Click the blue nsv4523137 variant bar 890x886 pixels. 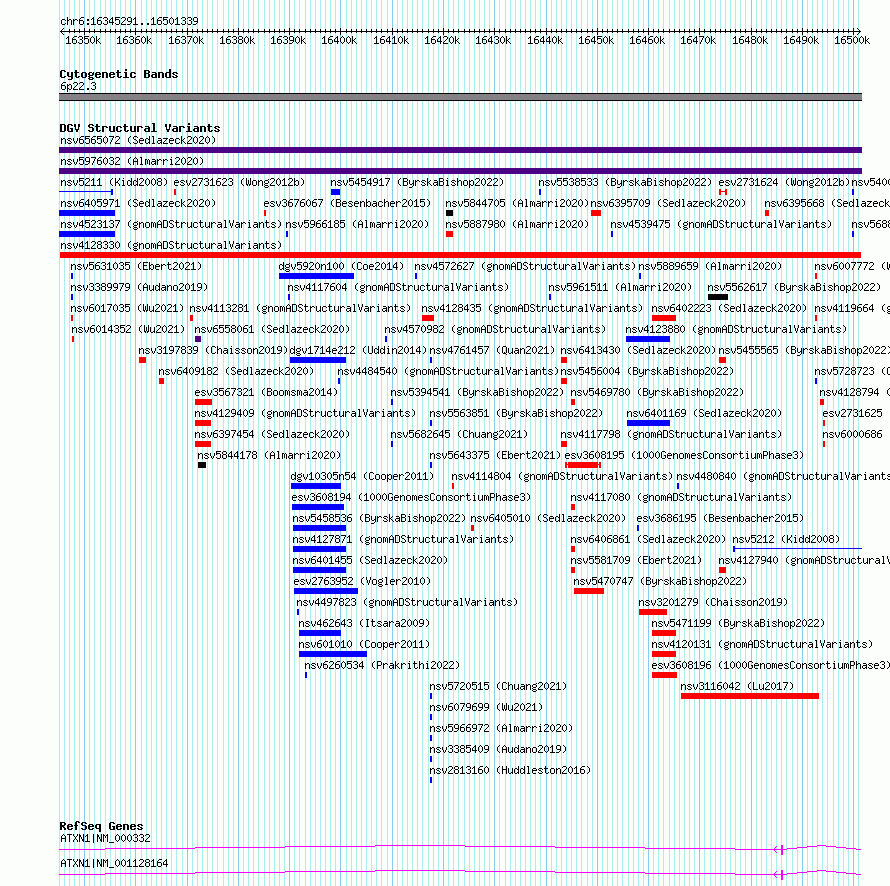[87, 234]
